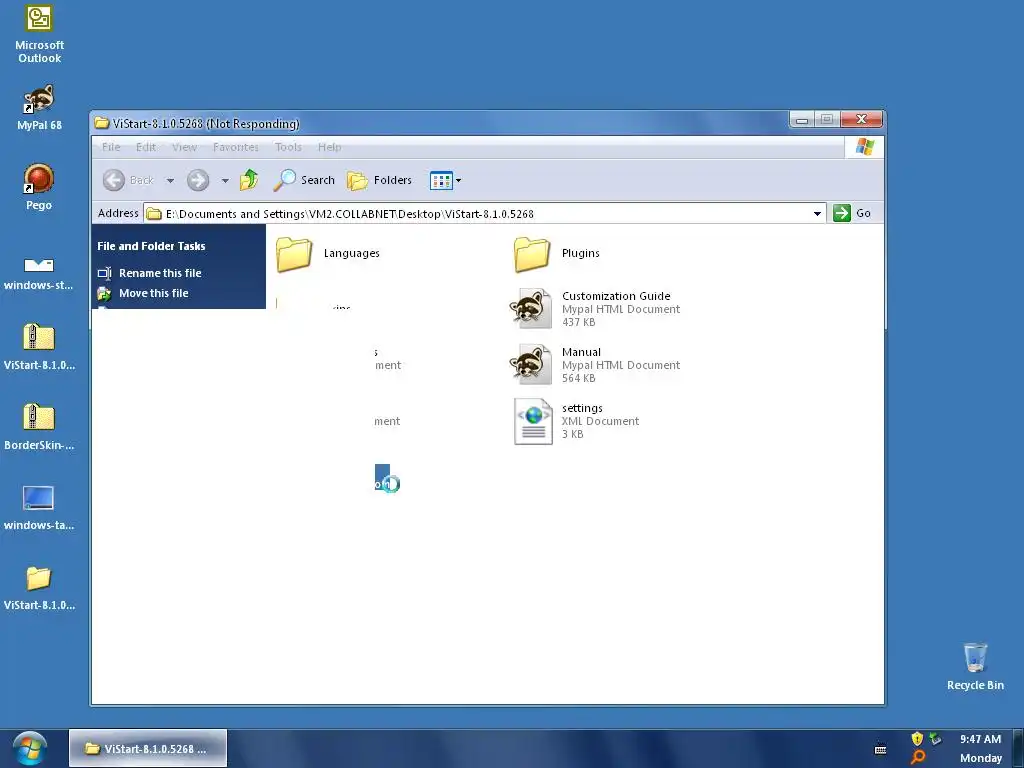The height and width of the screenshot is (768, 1024).
Task: Open the Edit menu
Action: point(146,147)
